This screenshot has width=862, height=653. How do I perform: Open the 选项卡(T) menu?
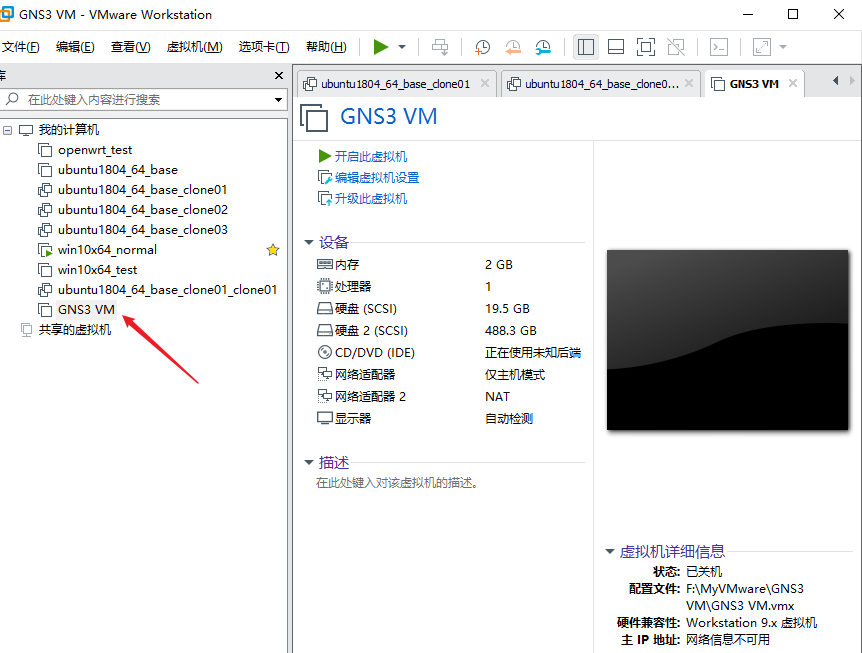[264, 47]
